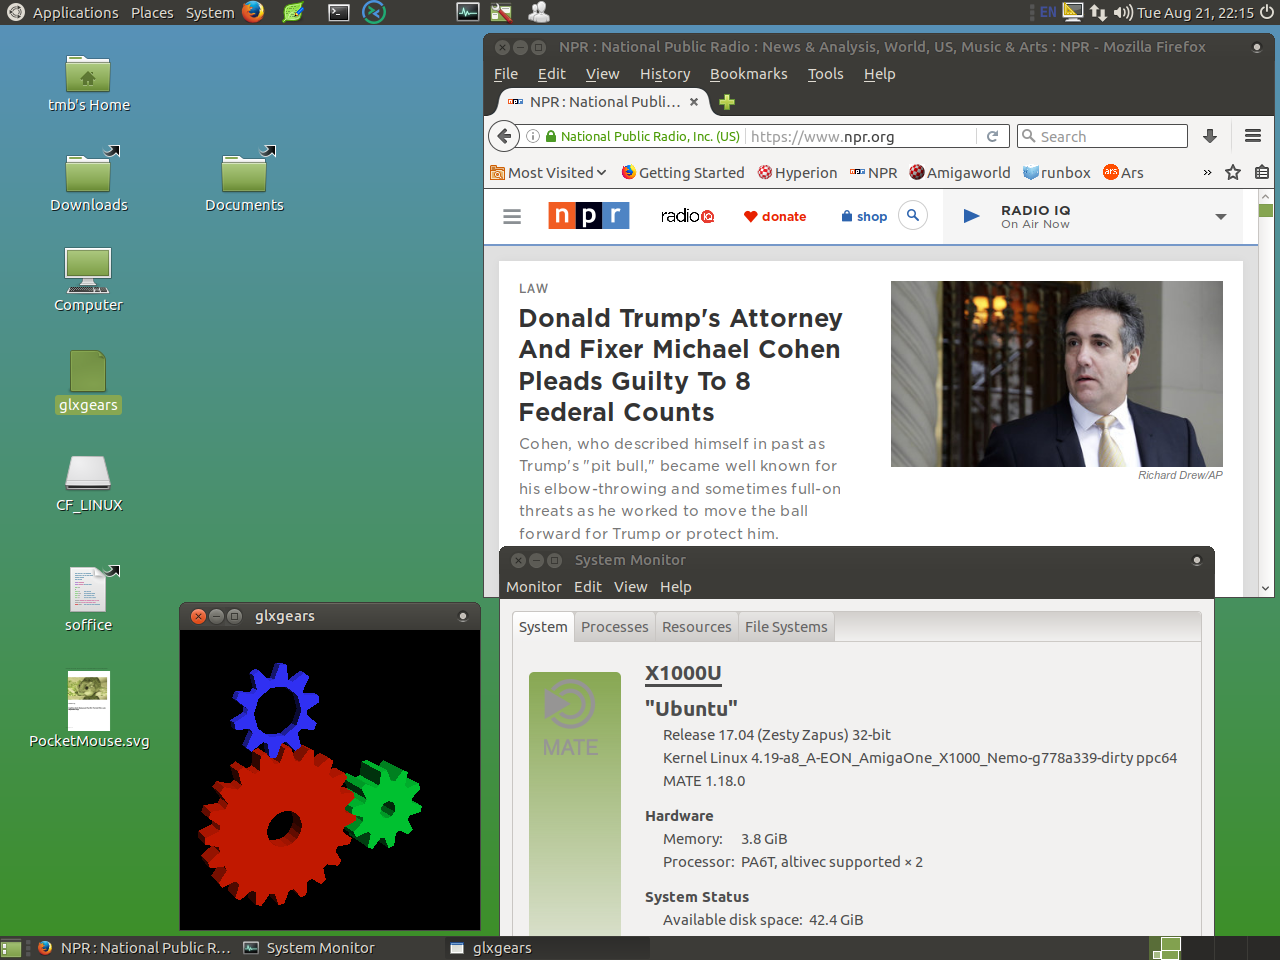Screen dimensions: 1280x960
Task: Click the NPR hamburger menu icon
Action: click(x=512, y=216)
